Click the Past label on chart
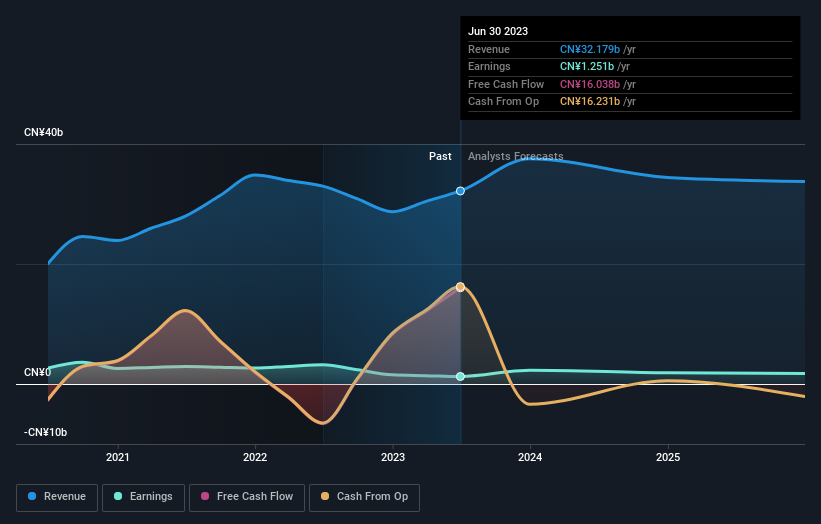The height and width of the screenshot is (524, 821). coord(440,156)
